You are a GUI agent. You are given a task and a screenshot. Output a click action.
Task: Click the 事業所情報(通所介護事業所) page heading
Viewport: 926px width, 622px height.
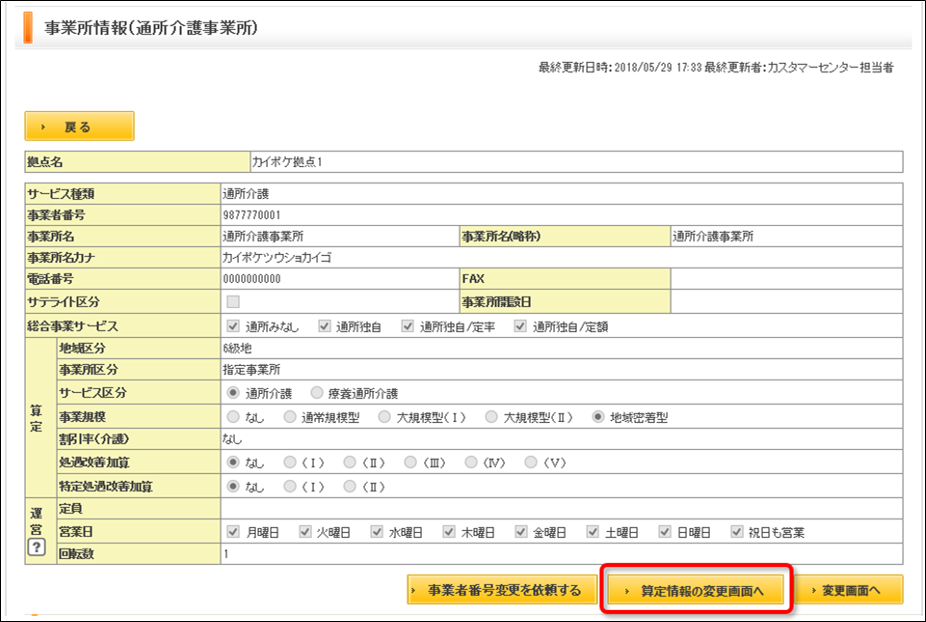(151, 28)
